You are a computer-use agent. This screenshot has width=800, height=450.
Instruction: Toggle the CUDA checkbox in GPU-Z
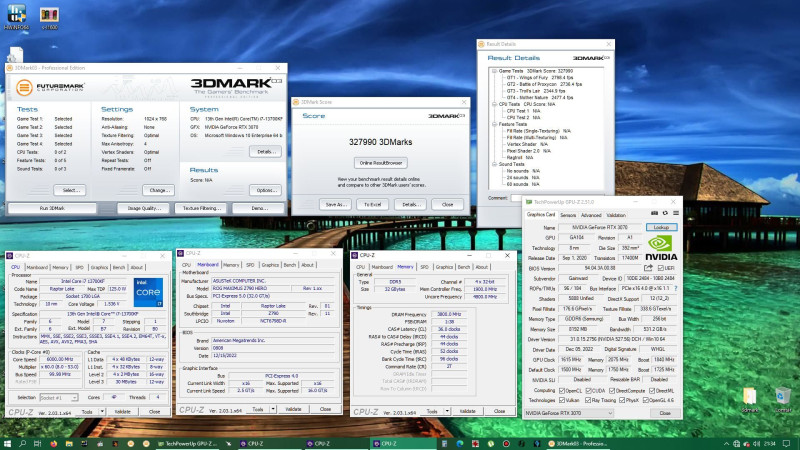coord(588,390)
